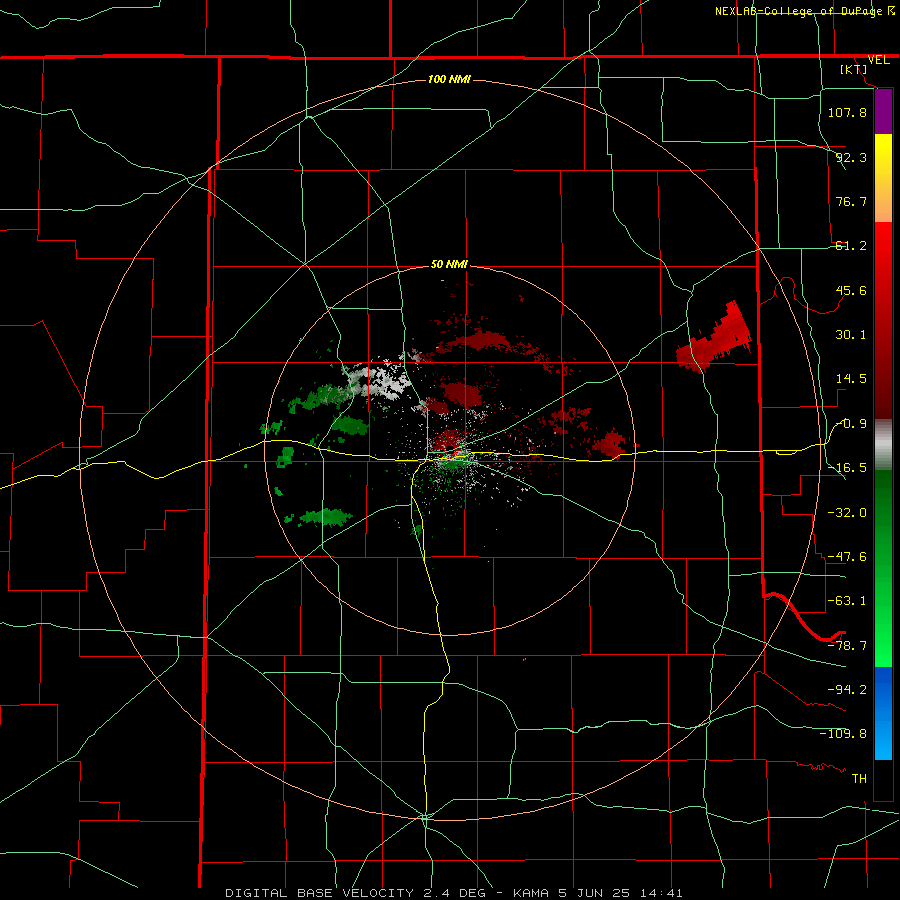Click the VEL legend title
Image resolution: width=900 pixels, height=900 pixels.
[x=878, y=60]
